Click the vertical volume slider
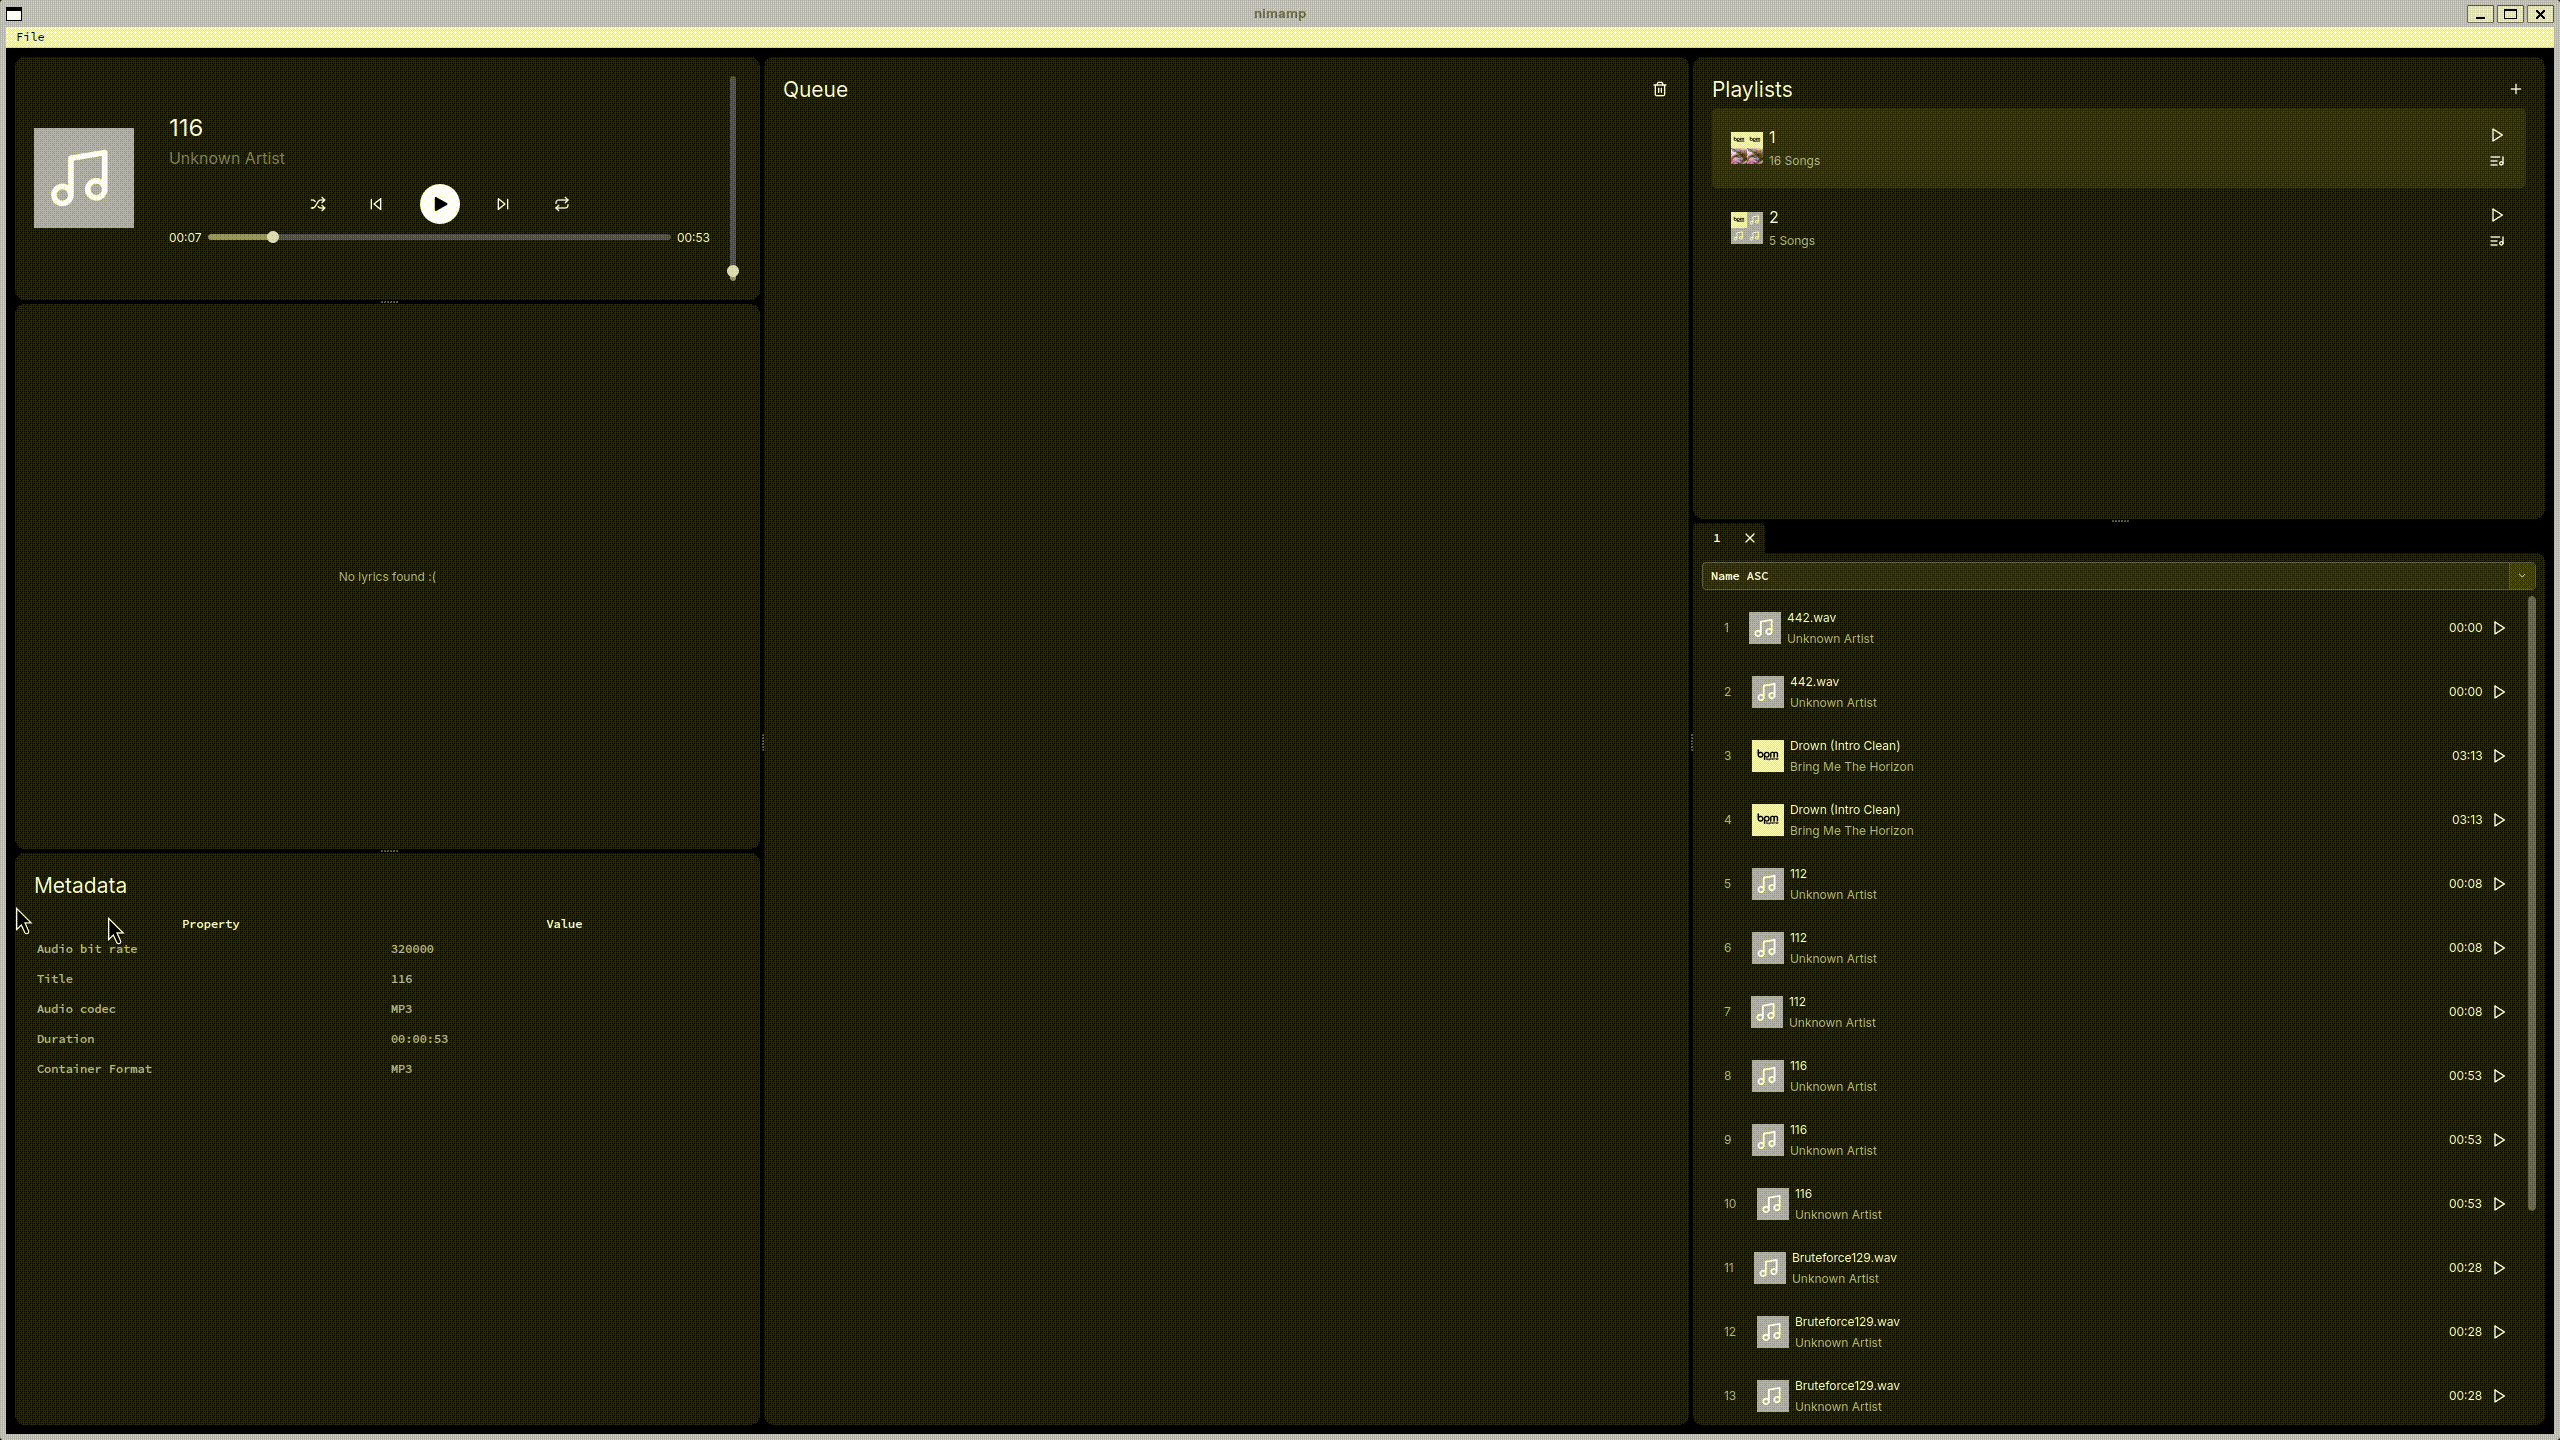Image resolution: width=2560 pixels, height=1440 pixels. click(x=733, y=175)
